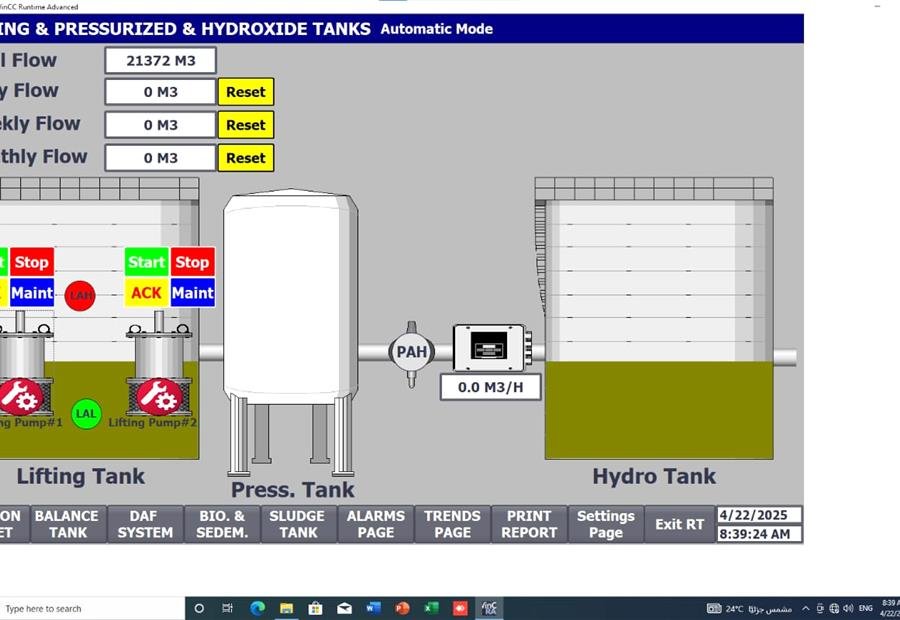Click the daily flow value field 0 M3
Screen dimensions: 900x620
[161, 92]
